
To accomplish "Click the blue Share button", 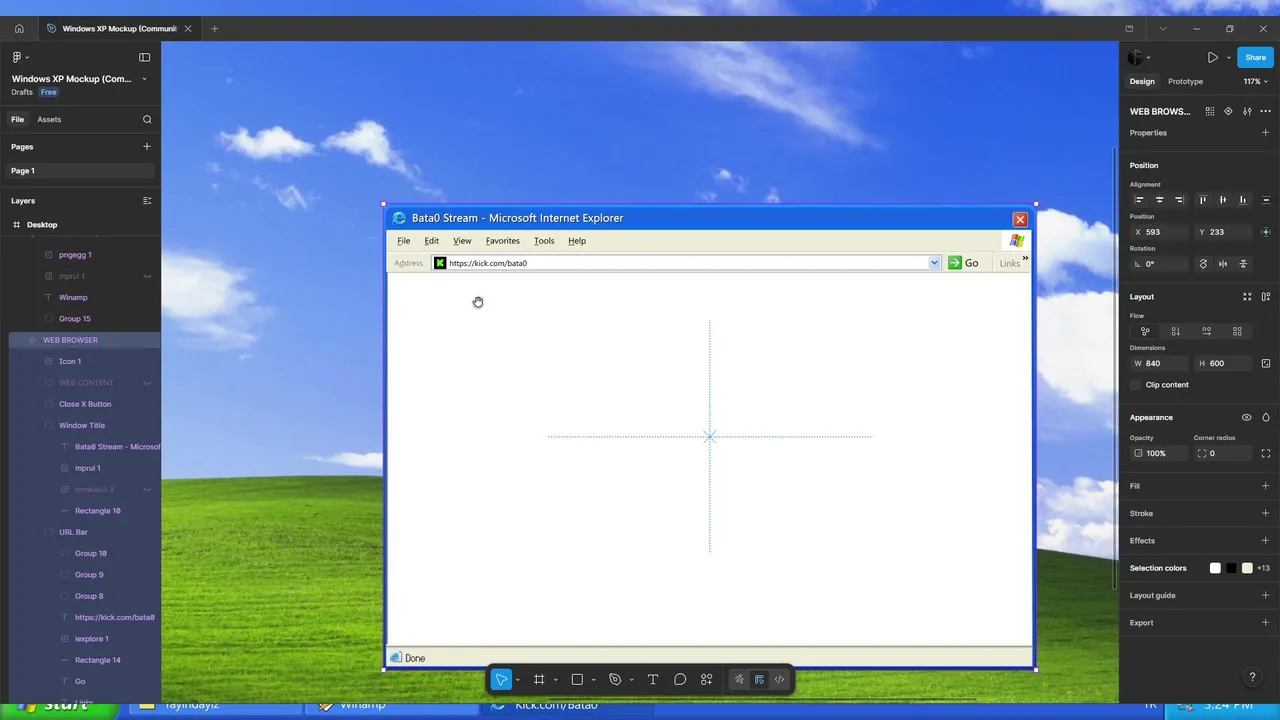I will click(x=1255, y=57).
